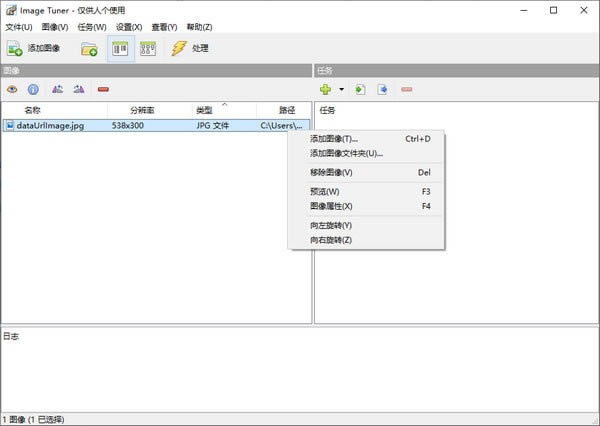Choose 添加图像(T)... in context menu
This screenshot has height=426, width=600.
tap(366, 139)
